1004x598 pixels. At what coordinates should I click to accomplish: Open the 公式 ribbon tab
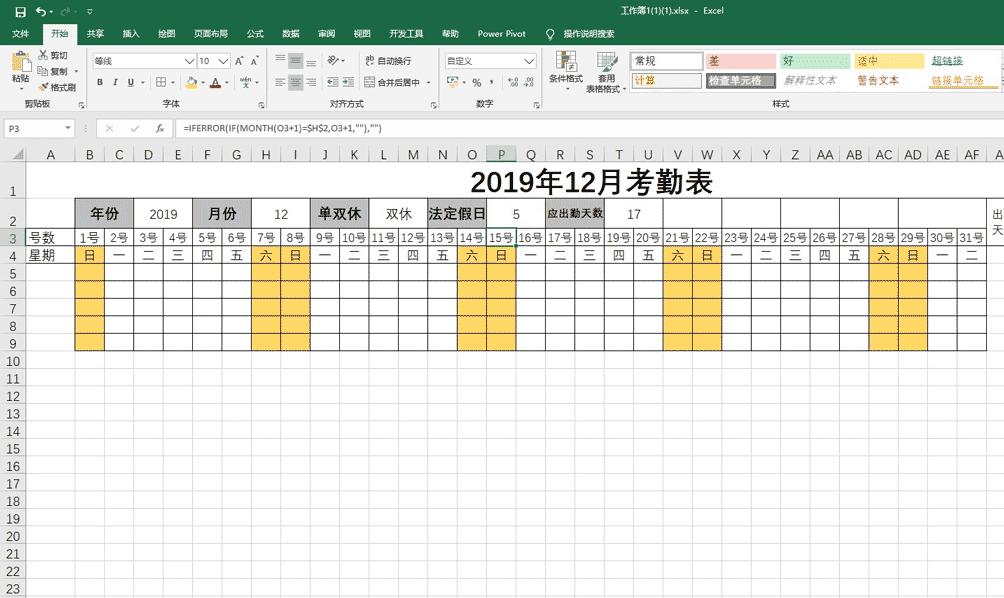pyautogui.click(x=254, y=33)
